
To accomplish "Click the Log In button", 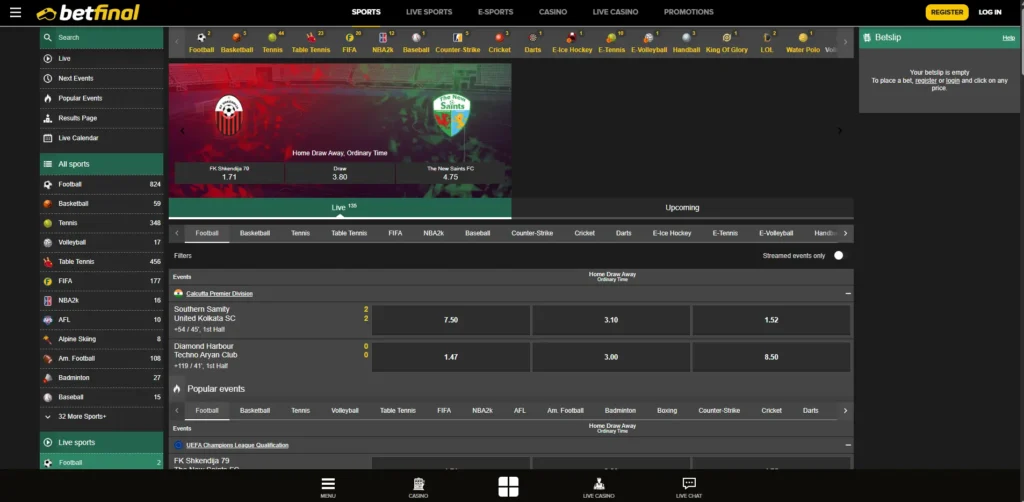I will point(989,12).
